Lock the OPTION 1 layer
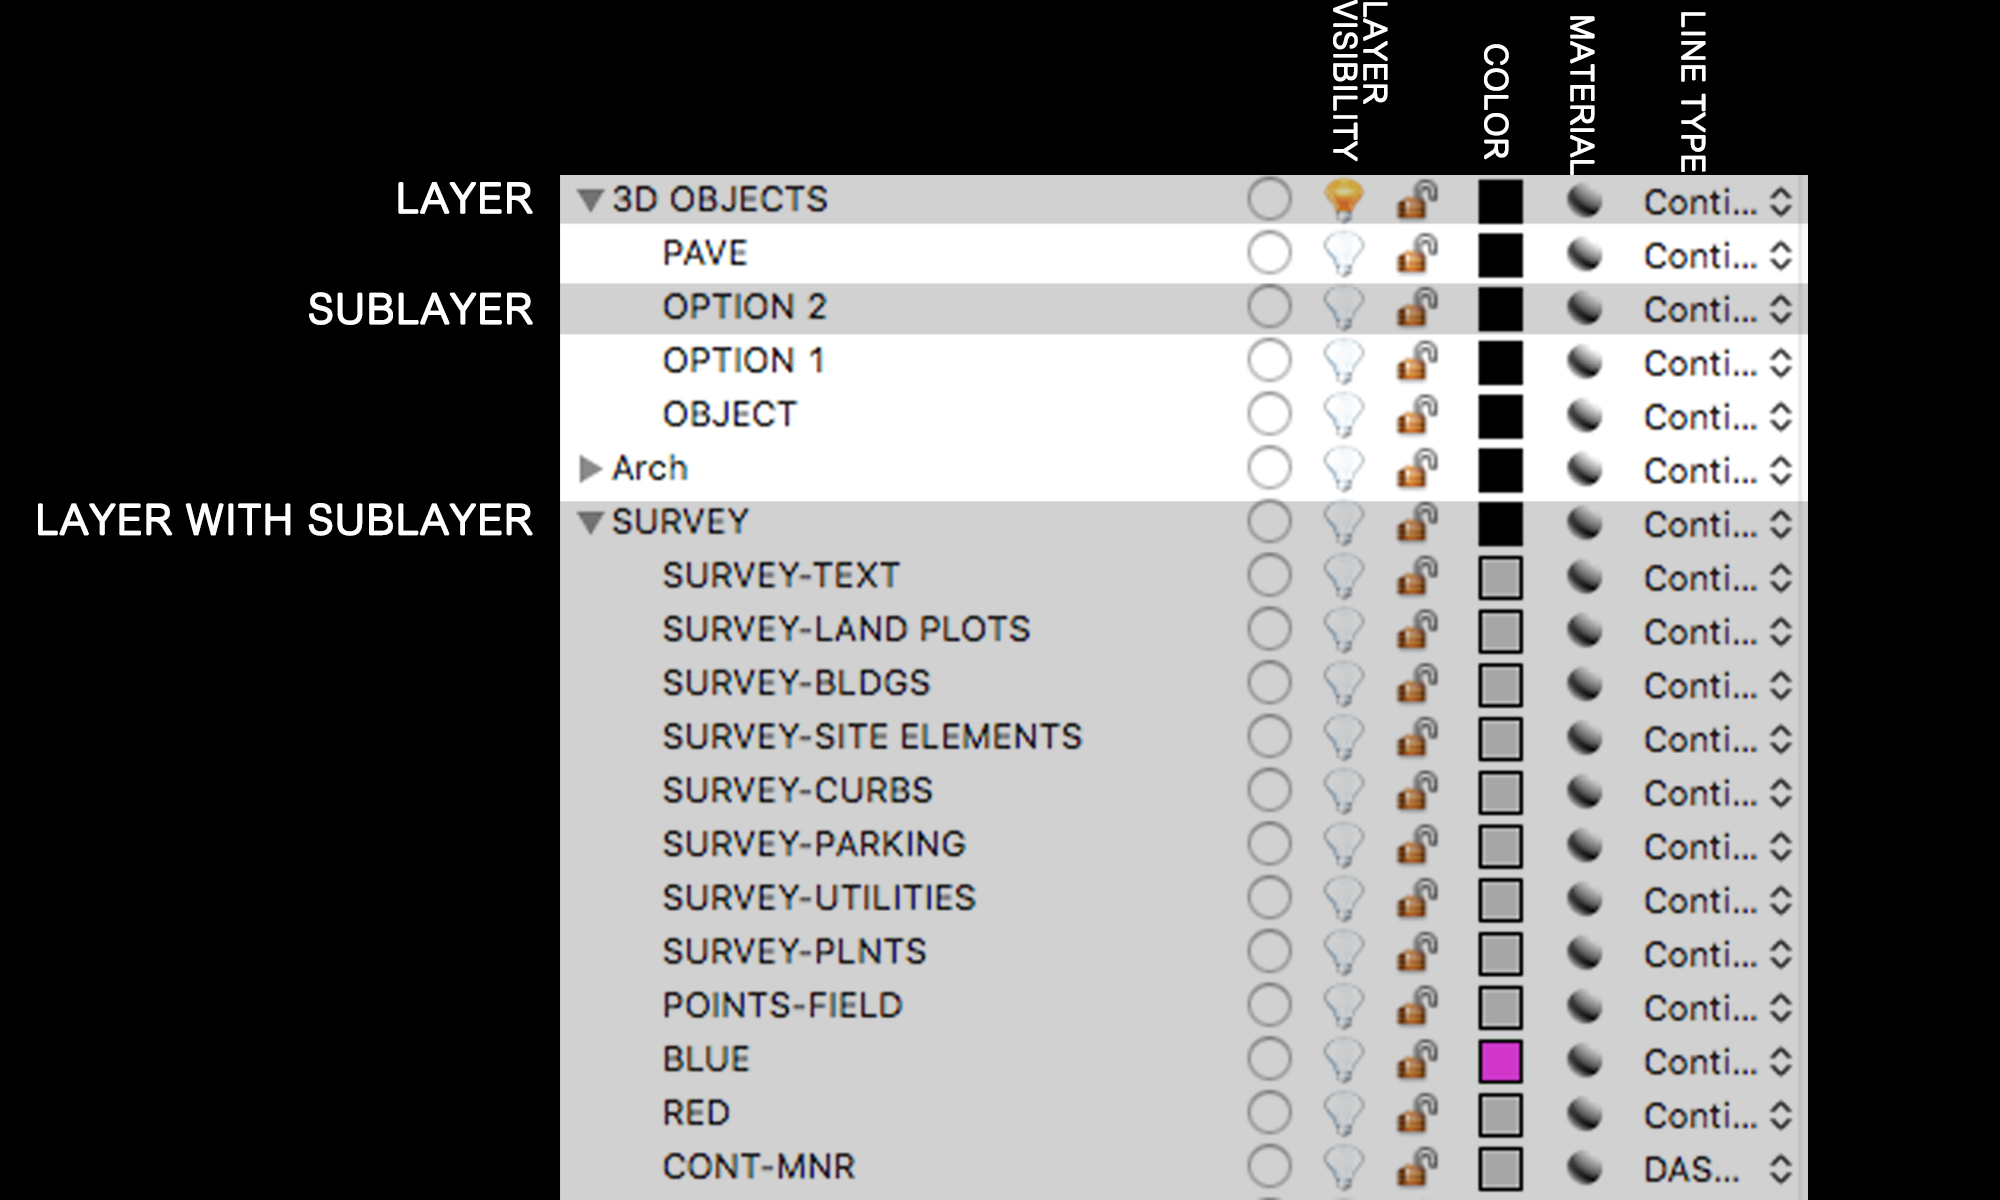2000x1200 pixels. point(1417,361)
